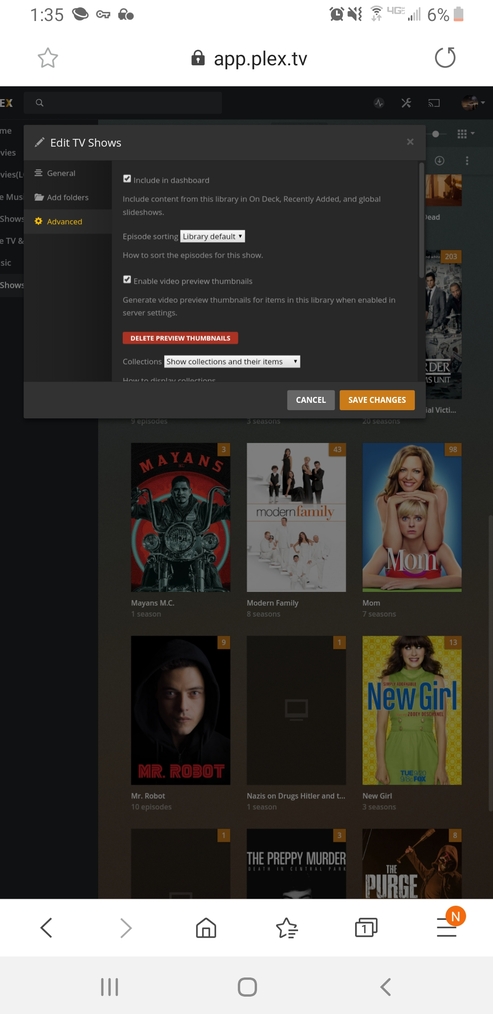Go forward with browser forward arrow
The width and height of the screenshot is (493, 1014).
[x=126, y=928]
